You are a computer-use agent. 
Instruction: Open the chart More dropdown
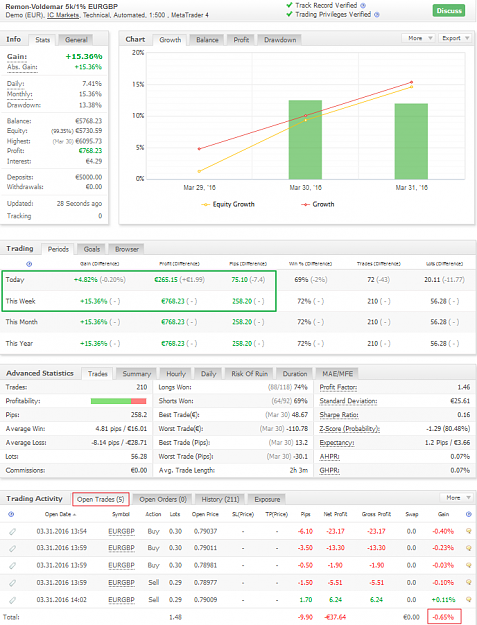click(x=418, y=38)
